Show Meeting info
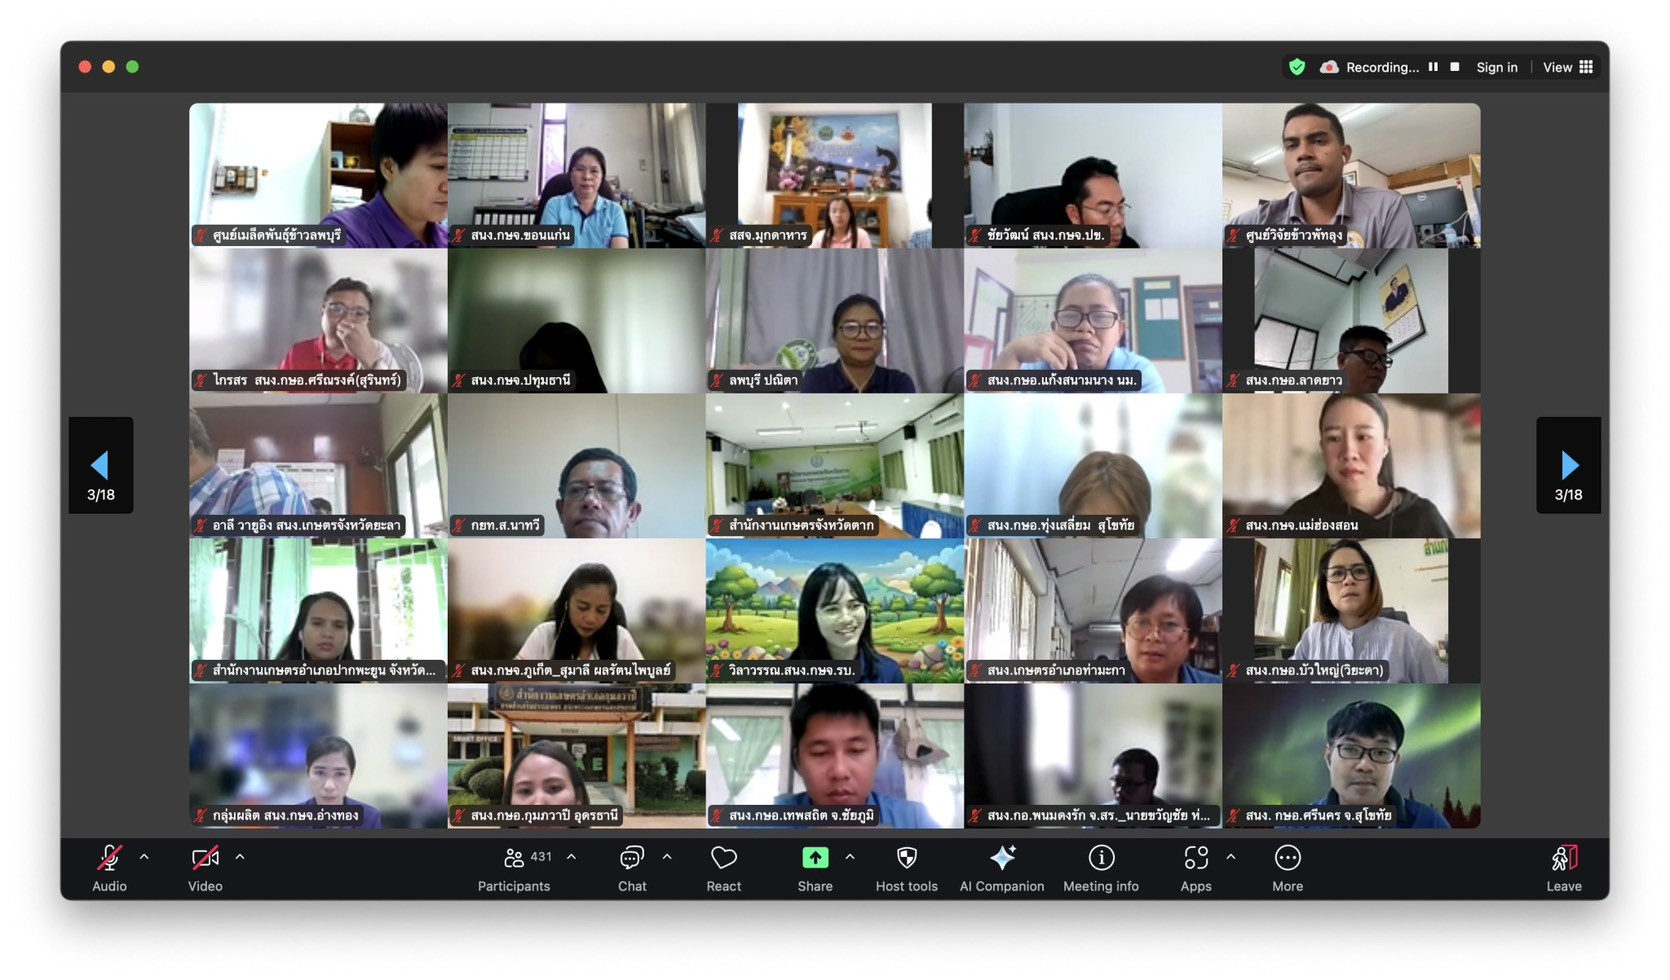Image resolution: width=1670 pixels, height=980 pixels. (1100, 859)
